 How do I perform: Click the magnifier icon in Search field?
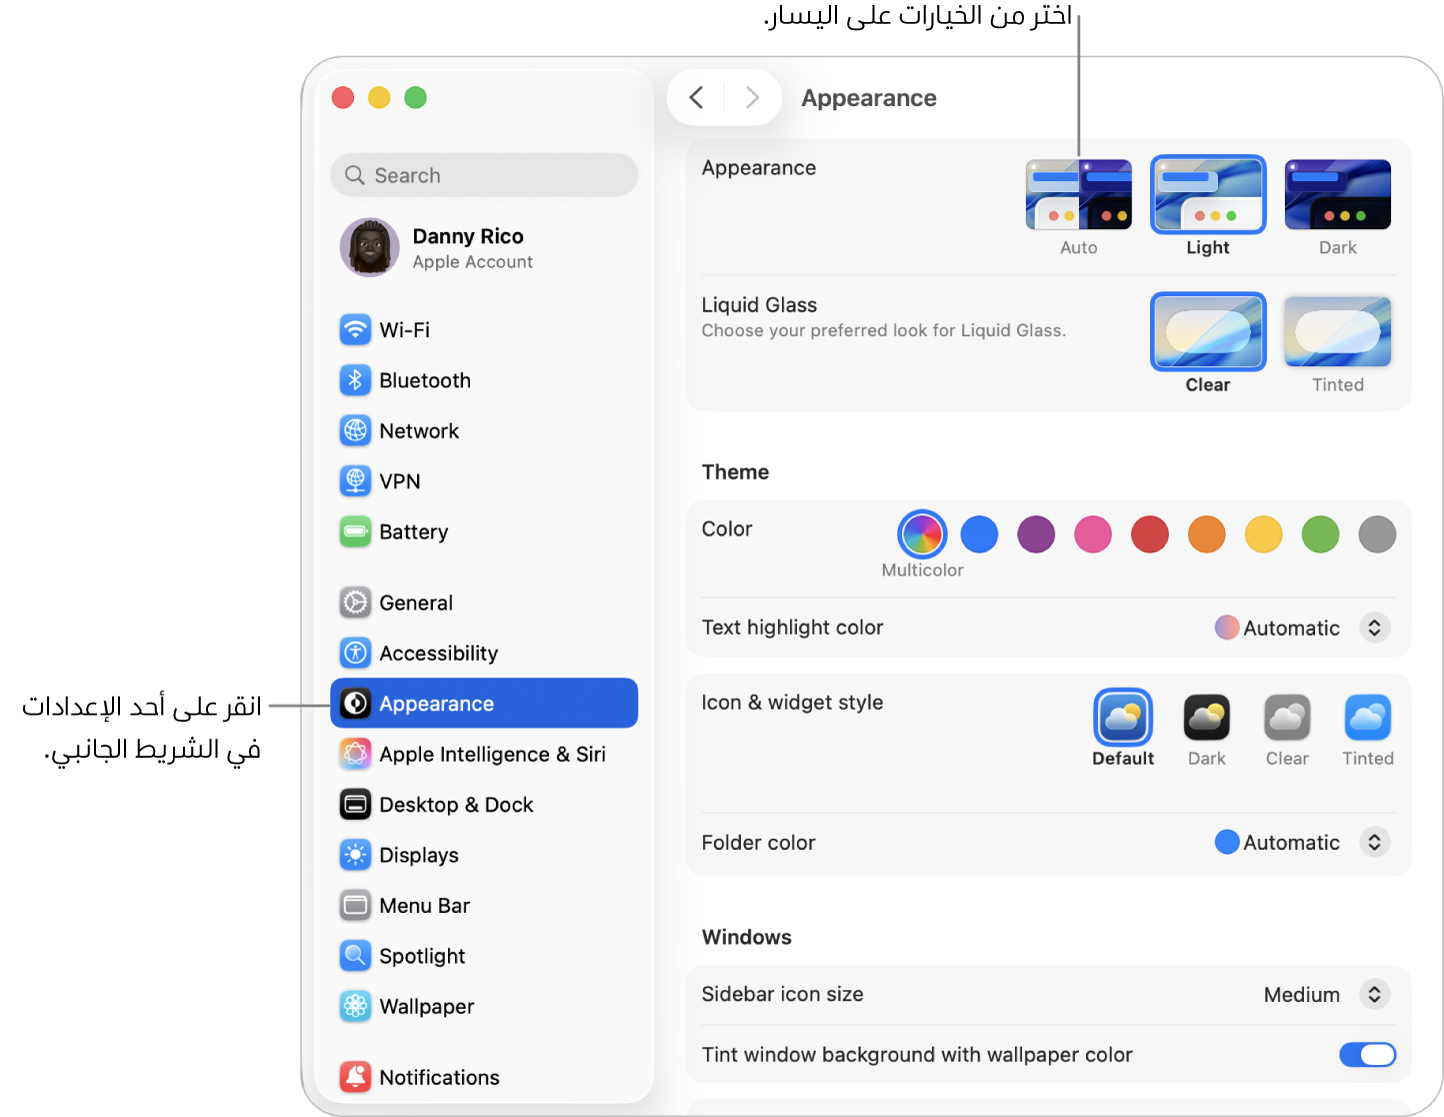[354, 175]
